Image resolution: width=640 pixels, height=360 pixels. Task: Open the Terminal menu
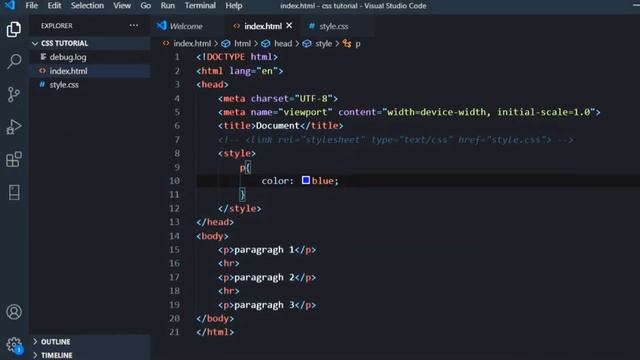coord(200,6)
